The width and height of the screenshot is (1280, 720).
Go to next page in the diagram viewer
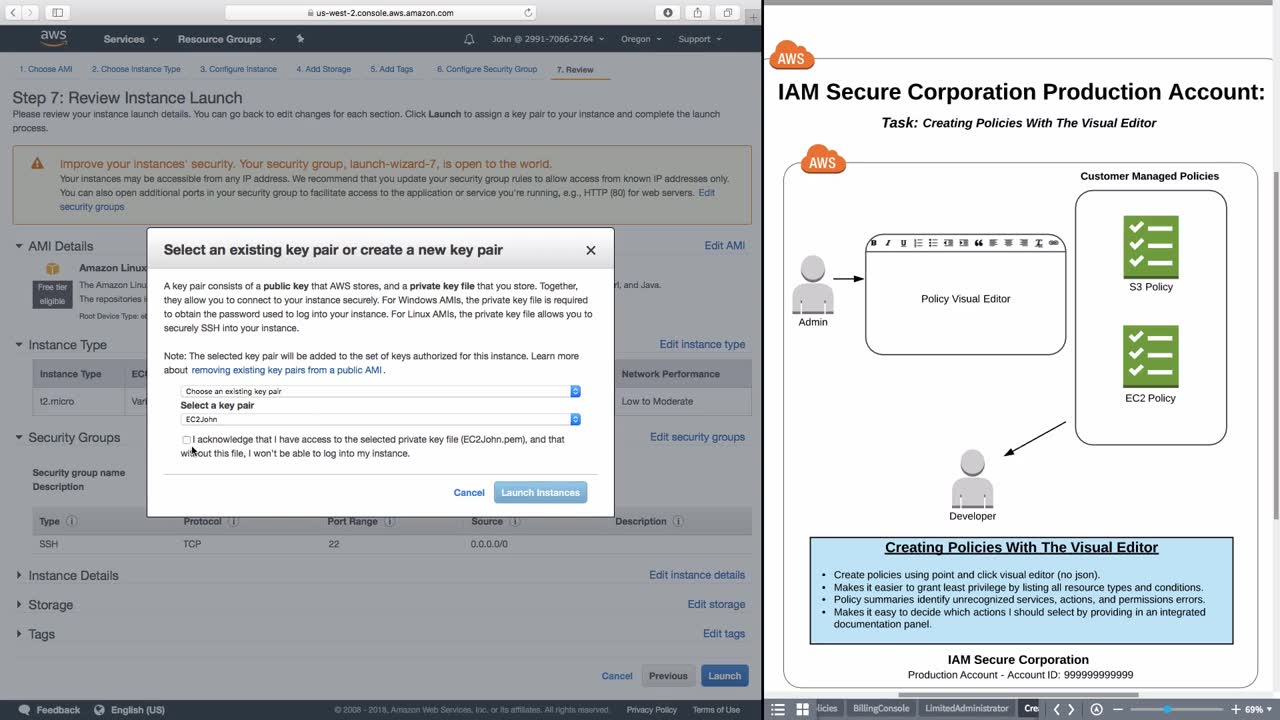tap(1071, 709)
